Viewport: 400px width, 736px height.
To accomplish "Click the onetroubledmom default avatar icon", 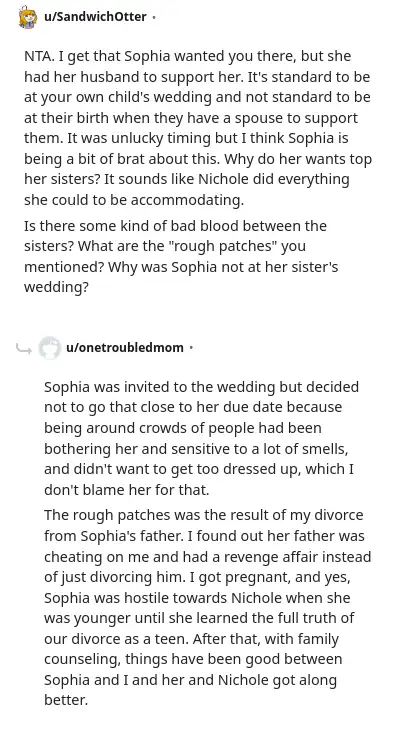I will point(49,348).
